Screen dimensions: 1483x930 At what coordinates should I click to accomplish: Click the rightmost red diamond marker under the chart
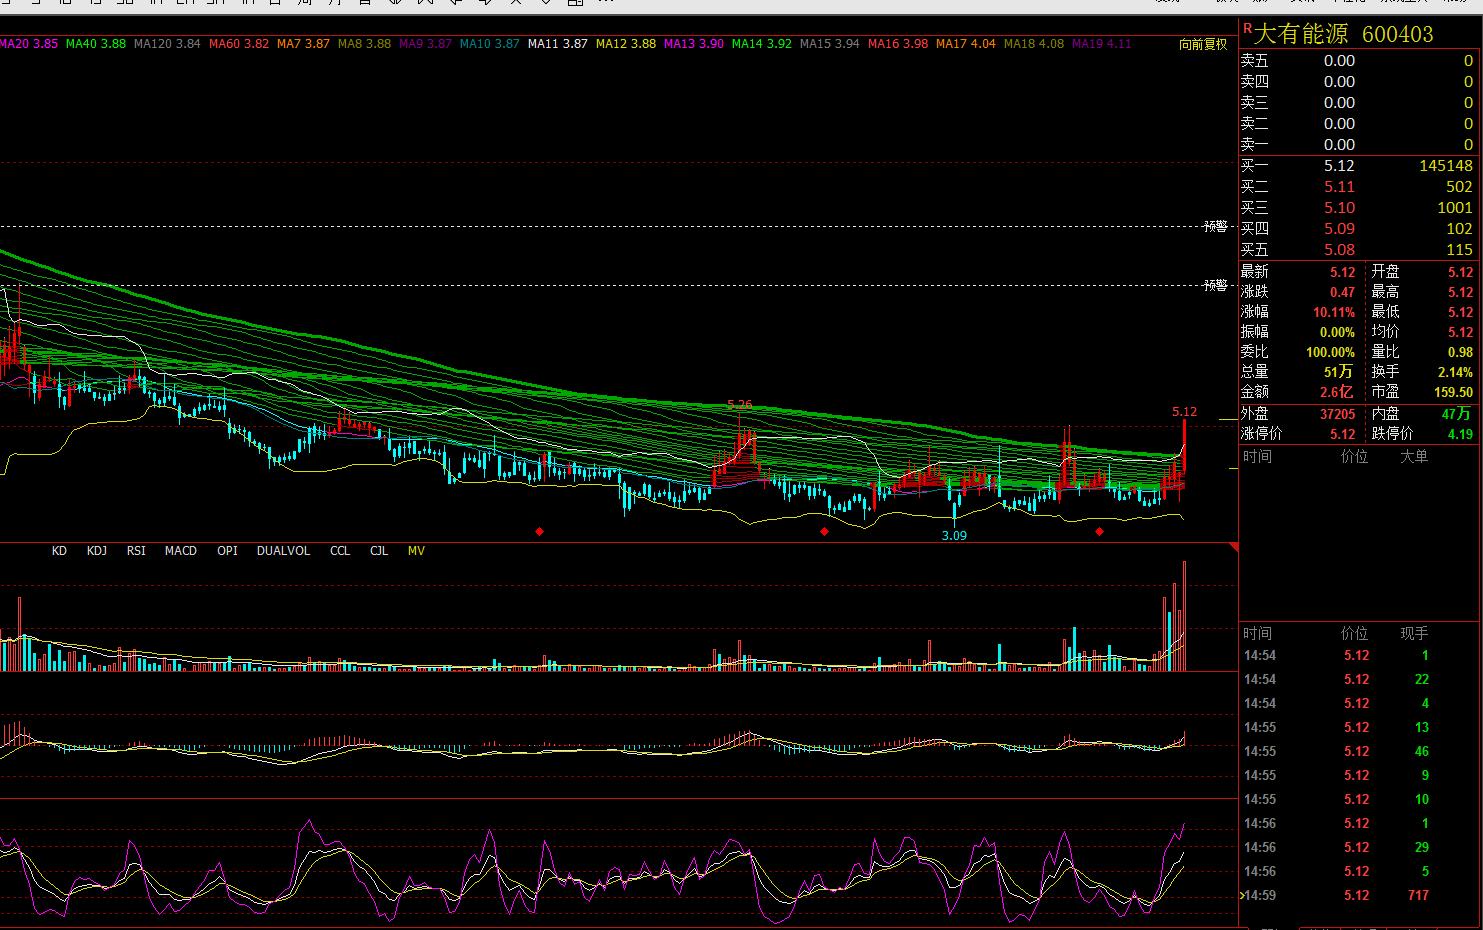point(1099,531)
